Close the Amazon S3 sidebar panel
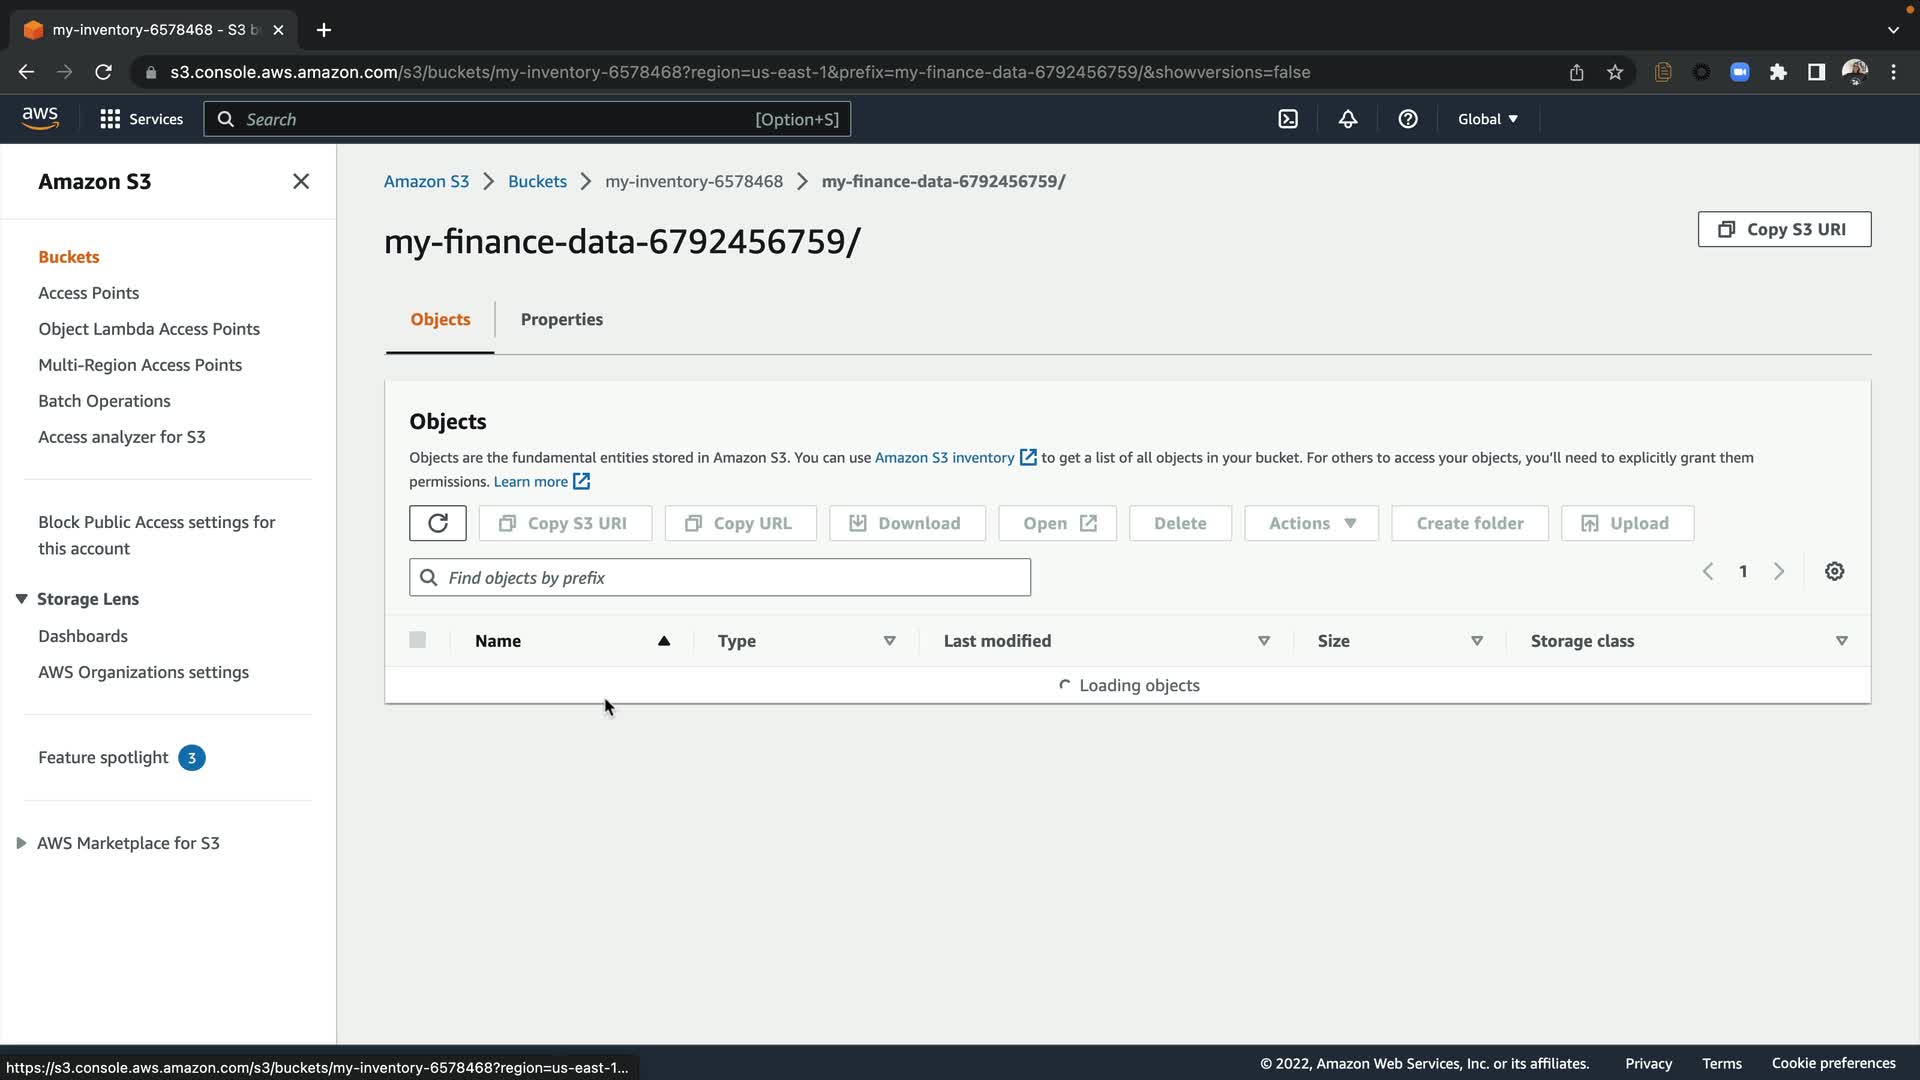The image size is (1920, 1080). [301, 181]
